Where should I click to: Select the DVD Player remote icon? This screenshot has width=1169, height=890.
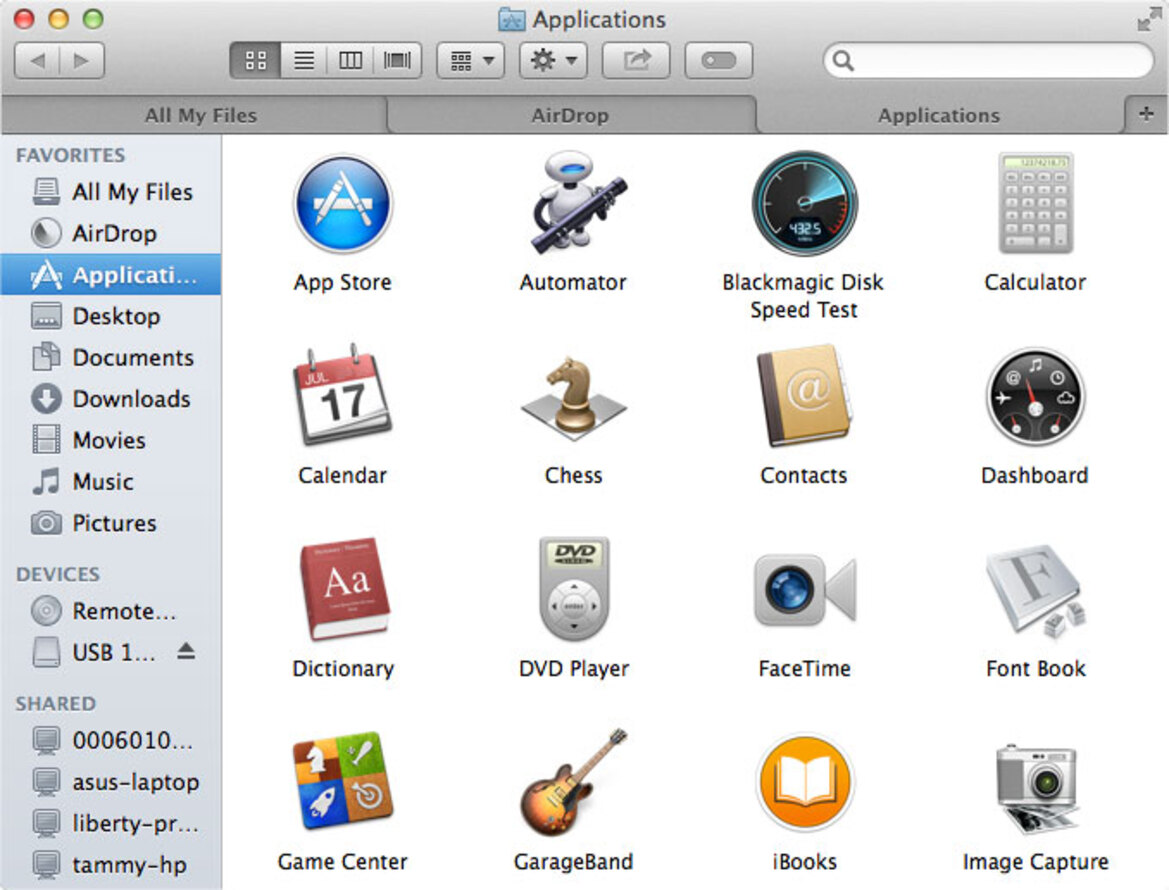[573, 589]
